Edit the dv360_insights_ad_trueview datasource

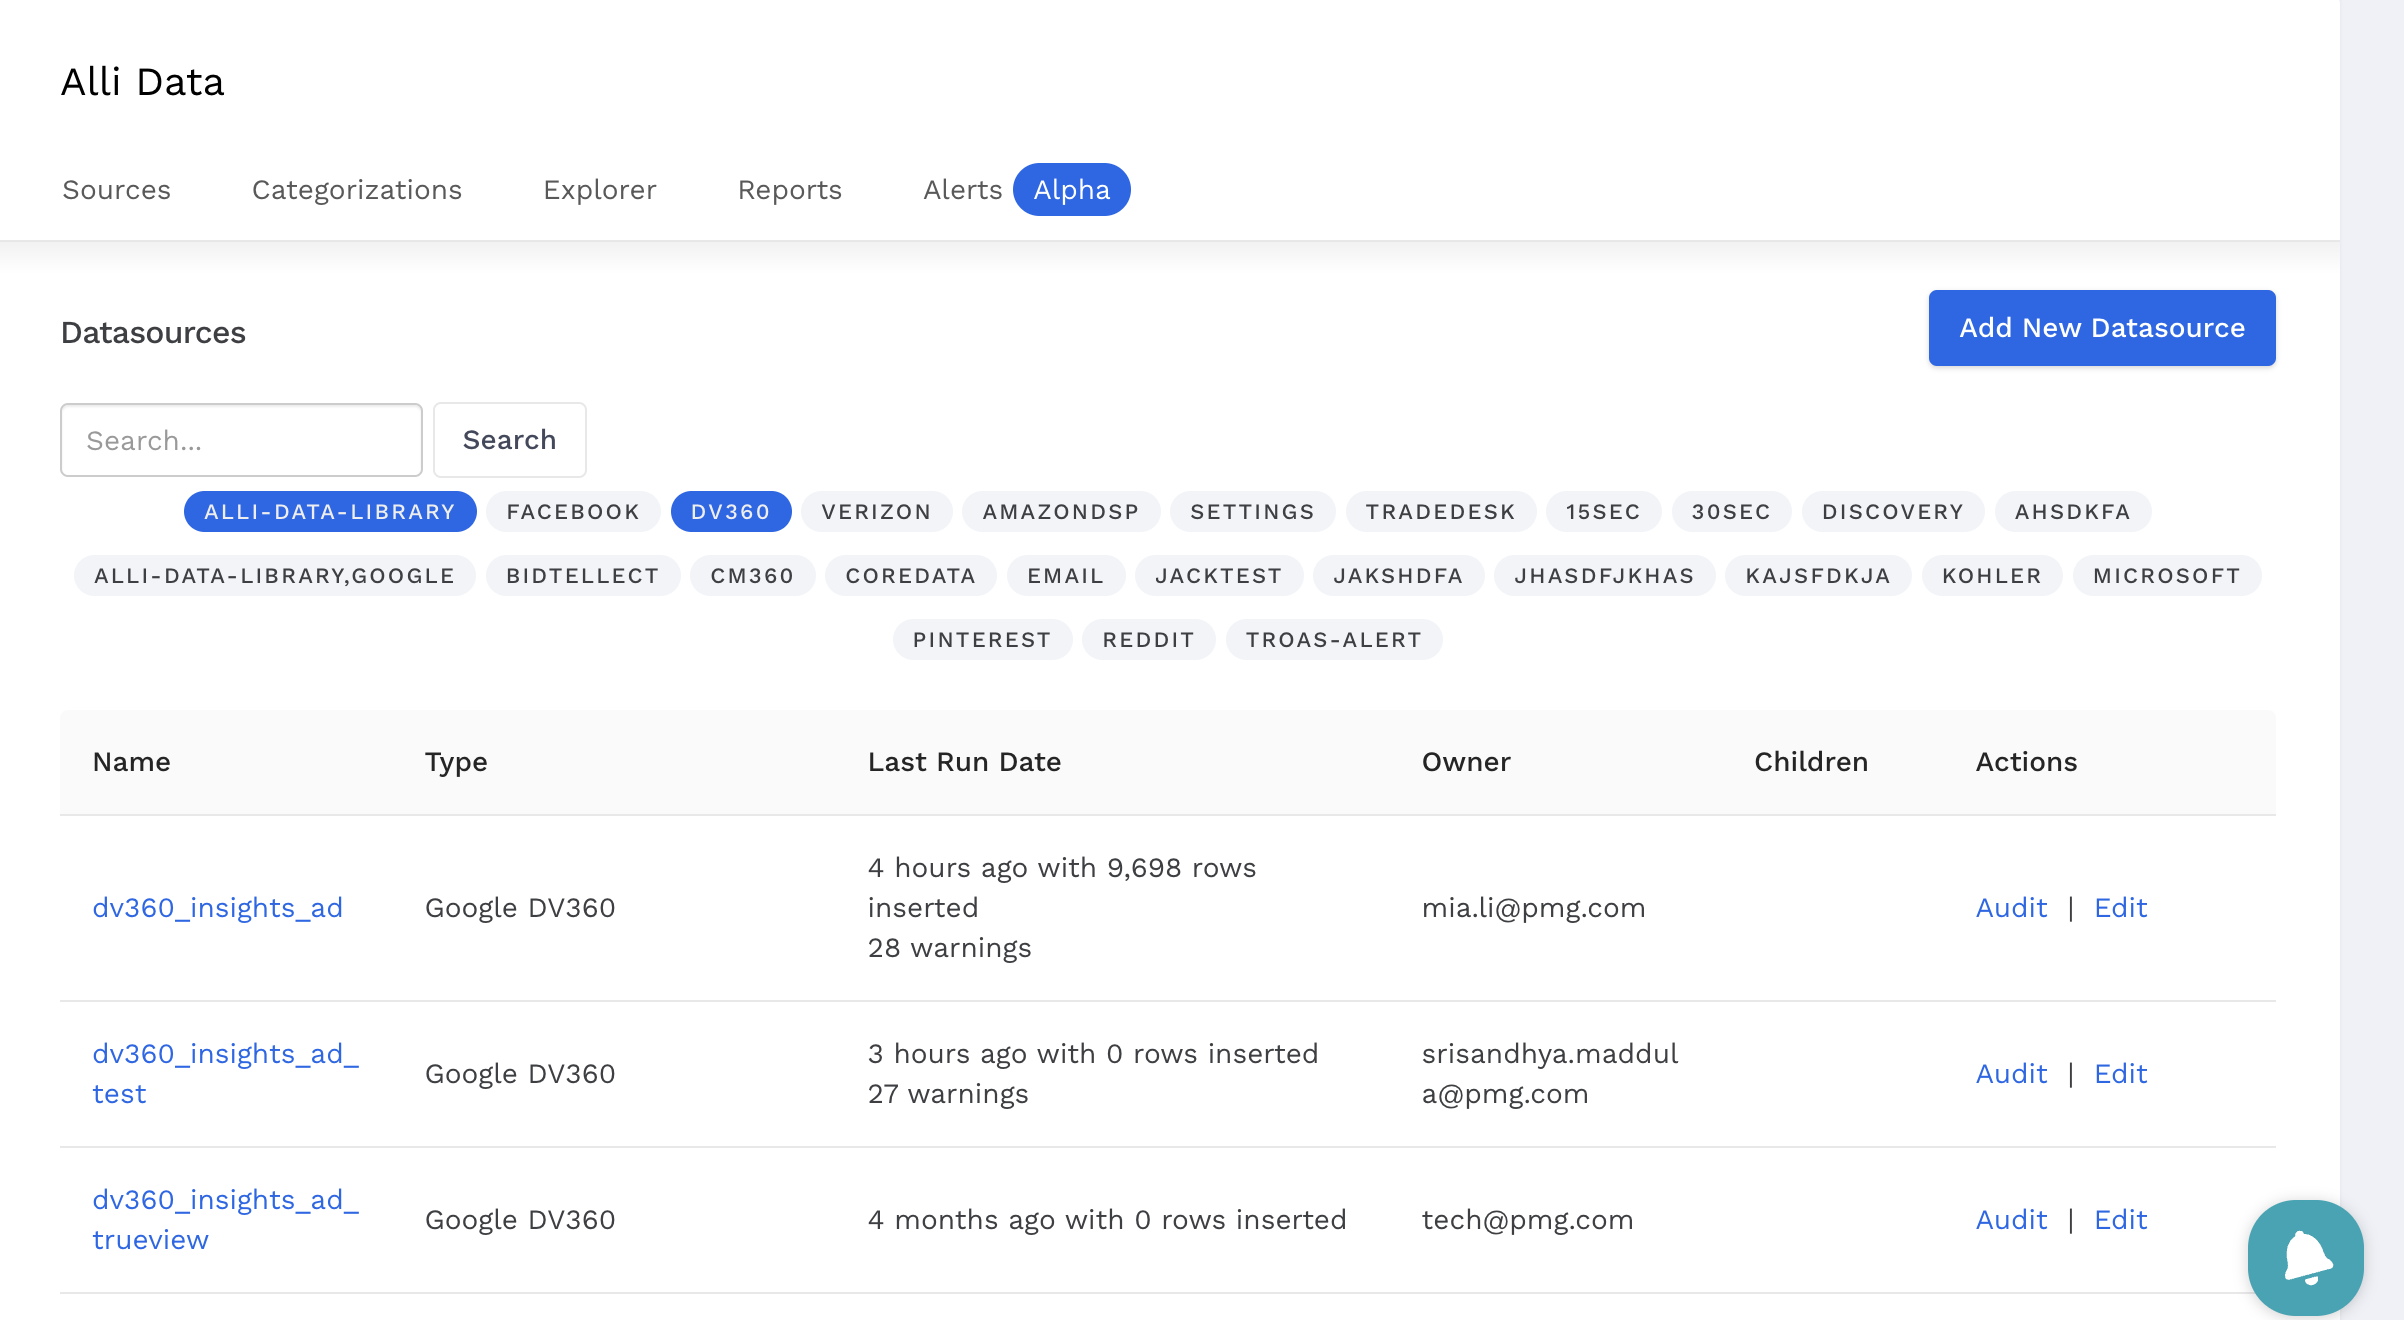(2120, 1220)
